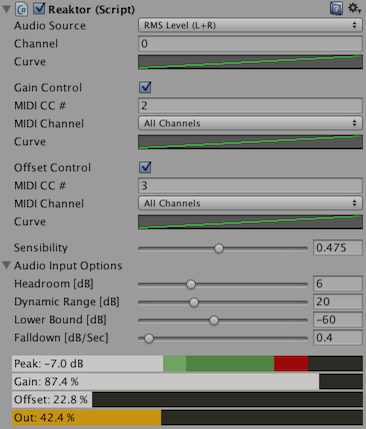Image resolution: width=366 pixels, height=429 pixels.
Task: Click the Lower Bound value field showing -60
Action: click(x=338, y=320)
